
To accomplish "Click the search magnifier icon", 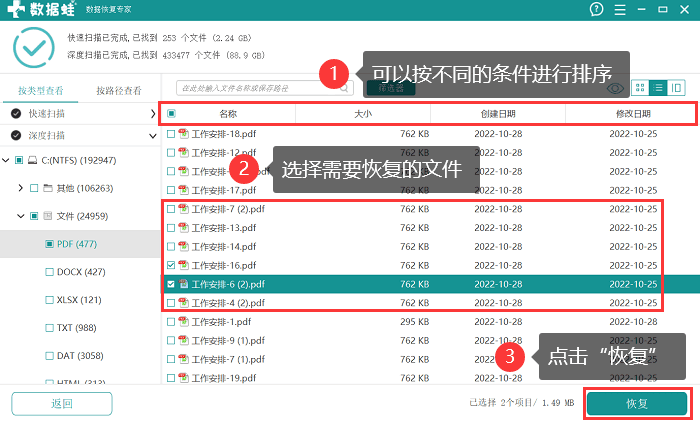I will (344, 88).
